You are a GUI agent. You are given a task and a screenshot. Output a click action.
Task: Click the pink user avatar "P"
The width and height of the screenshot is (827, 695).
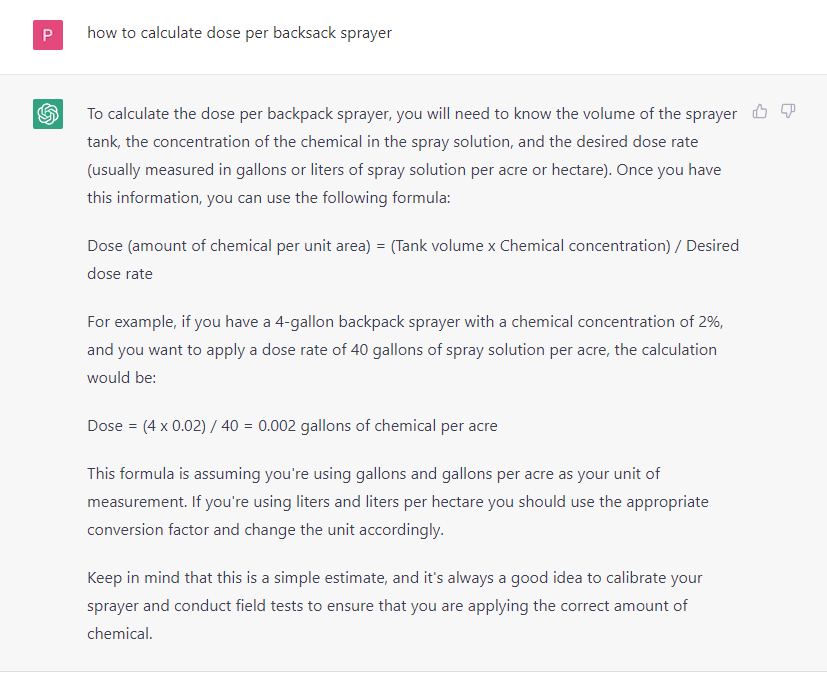click(x=48, y=35)
